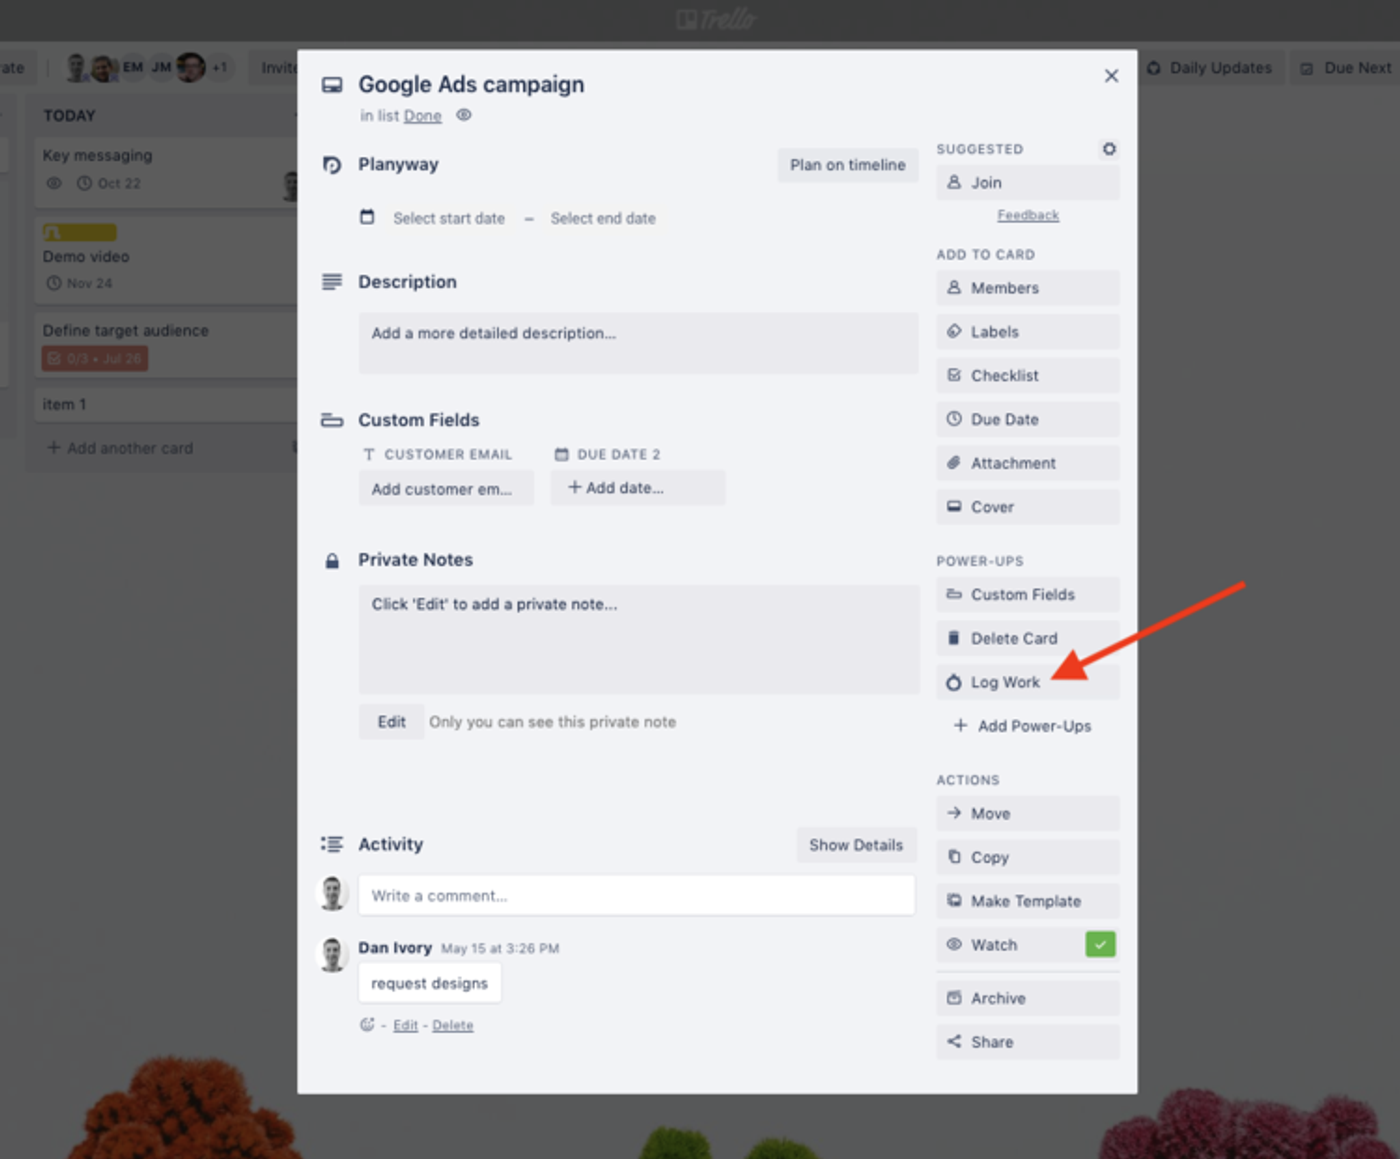This screenshot has height=1159, width=1400.
Task: Click Dan Ivory's avatar beside comment
Action: pyautogui.click(x=332, y=954)
